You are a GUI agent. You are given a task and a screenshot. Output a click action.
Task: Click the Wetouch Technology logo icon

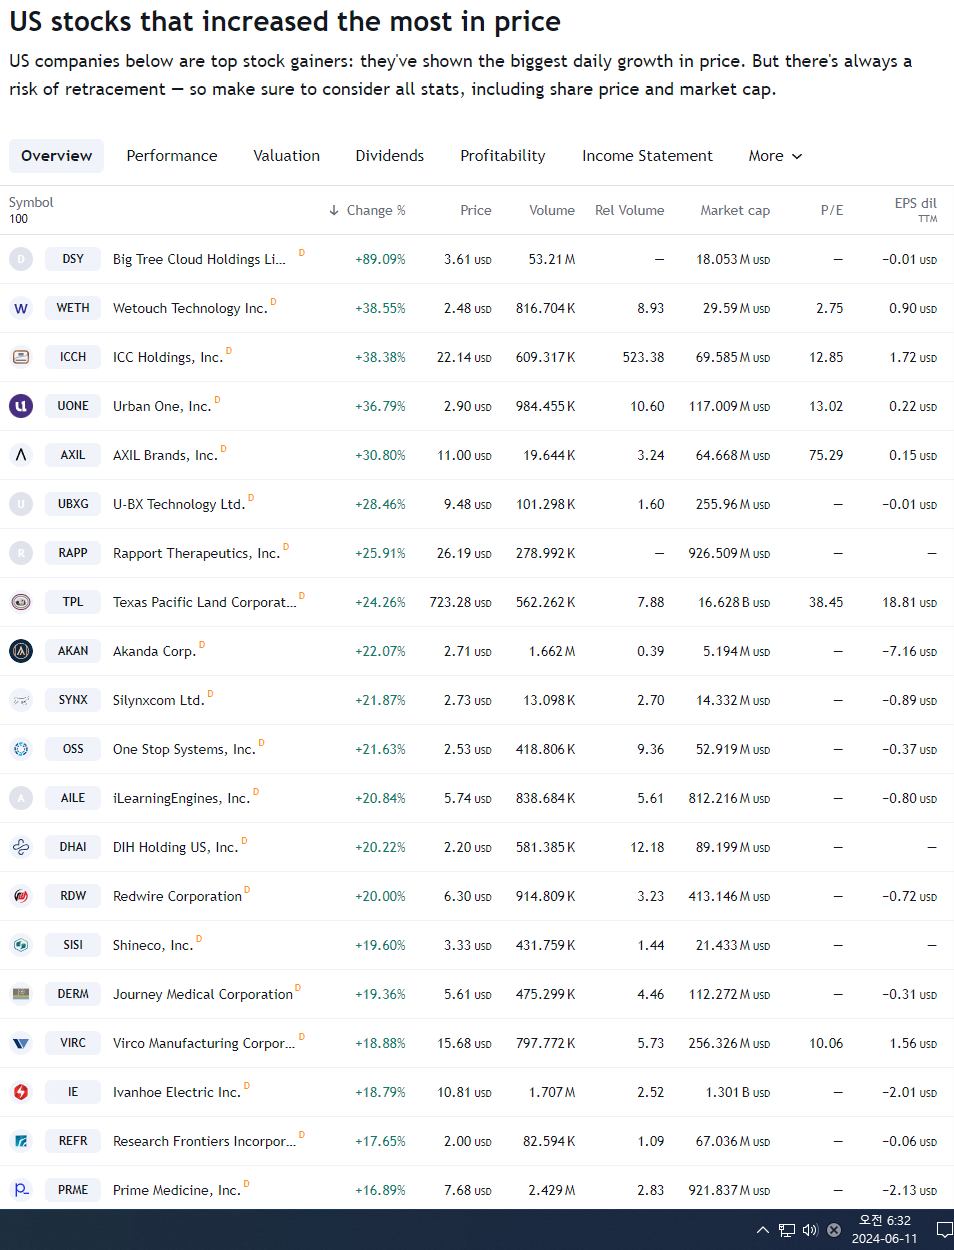[x=21, y=308]
